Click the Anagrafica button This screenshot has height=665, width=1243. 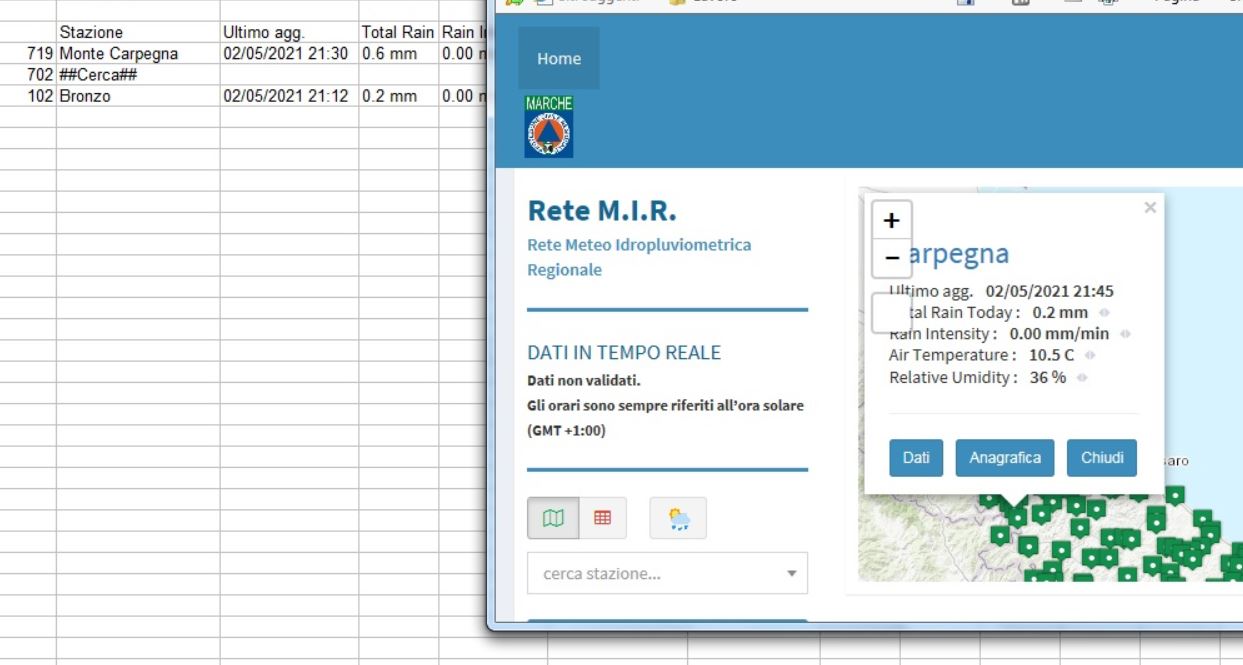(x=1005, y=458)
